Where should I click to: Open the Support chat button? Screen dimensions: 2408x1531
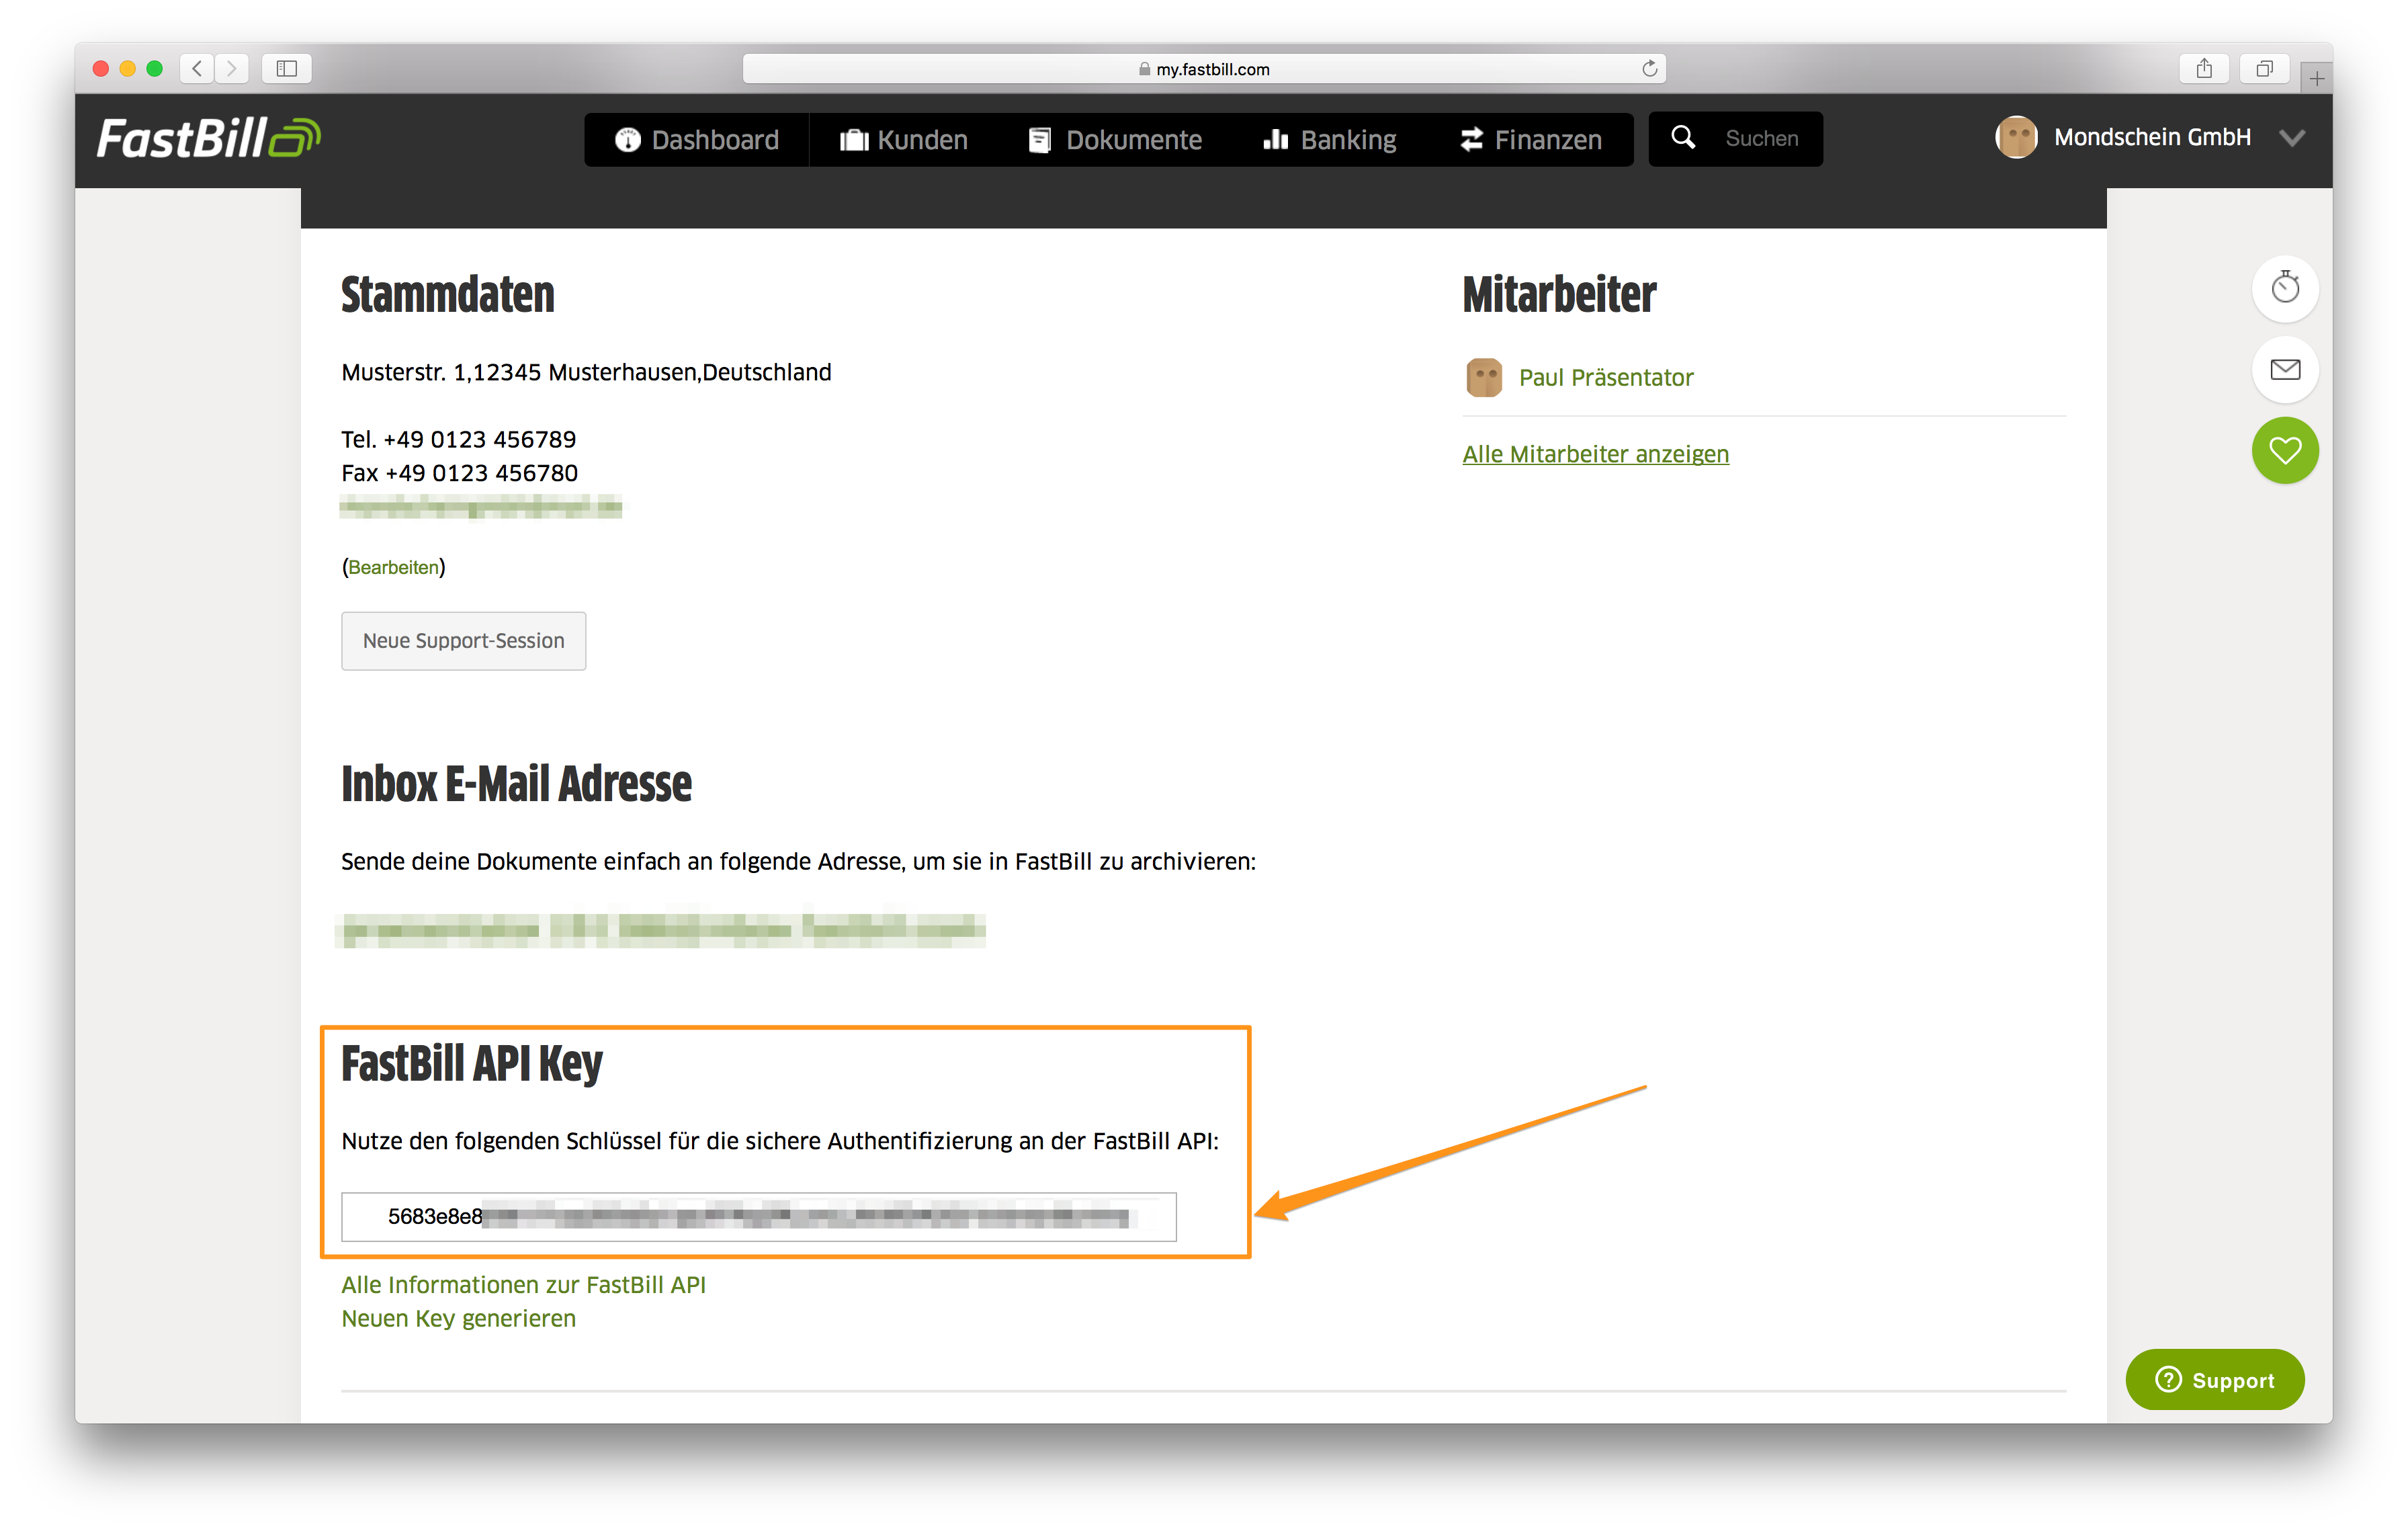[2215, 1380]
